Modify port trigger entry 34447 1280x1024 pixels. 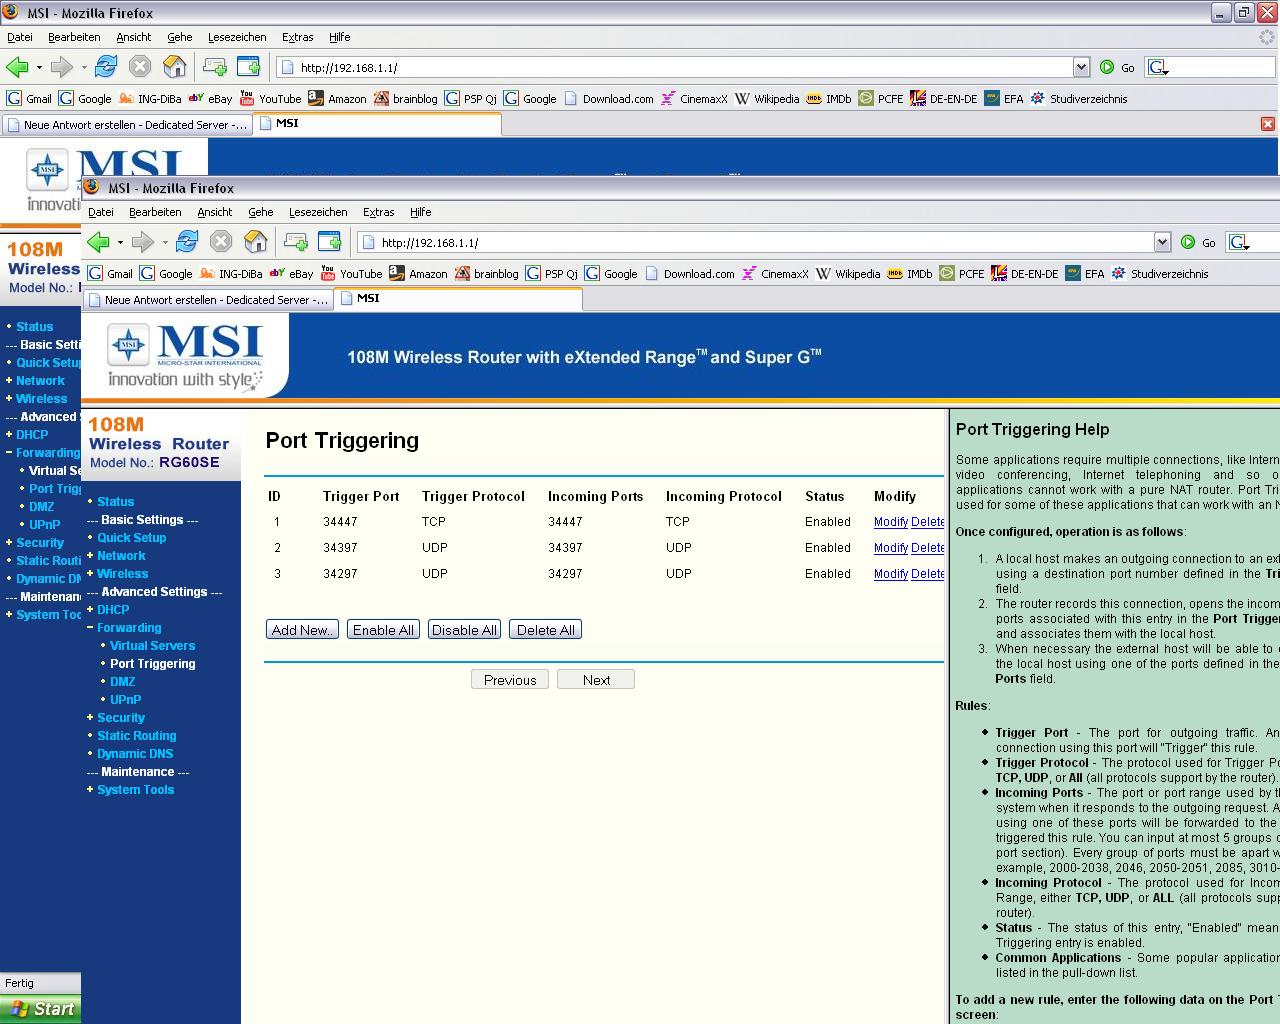point(890,521)
